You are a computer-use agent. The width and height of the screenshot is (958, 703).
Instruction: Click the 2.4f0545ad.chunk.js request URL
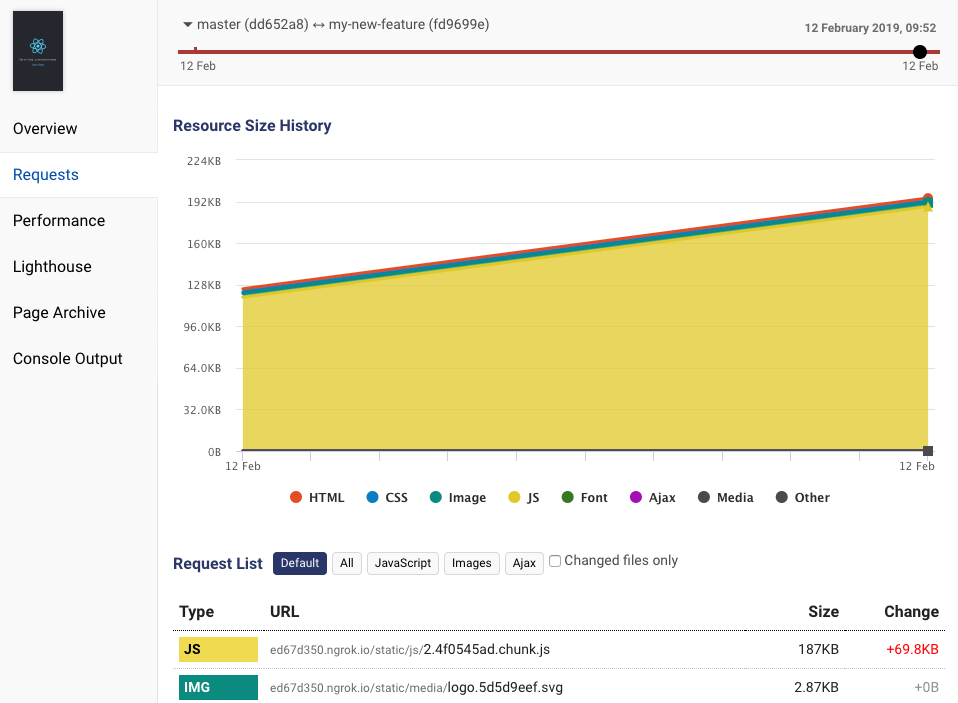[410, 649]
